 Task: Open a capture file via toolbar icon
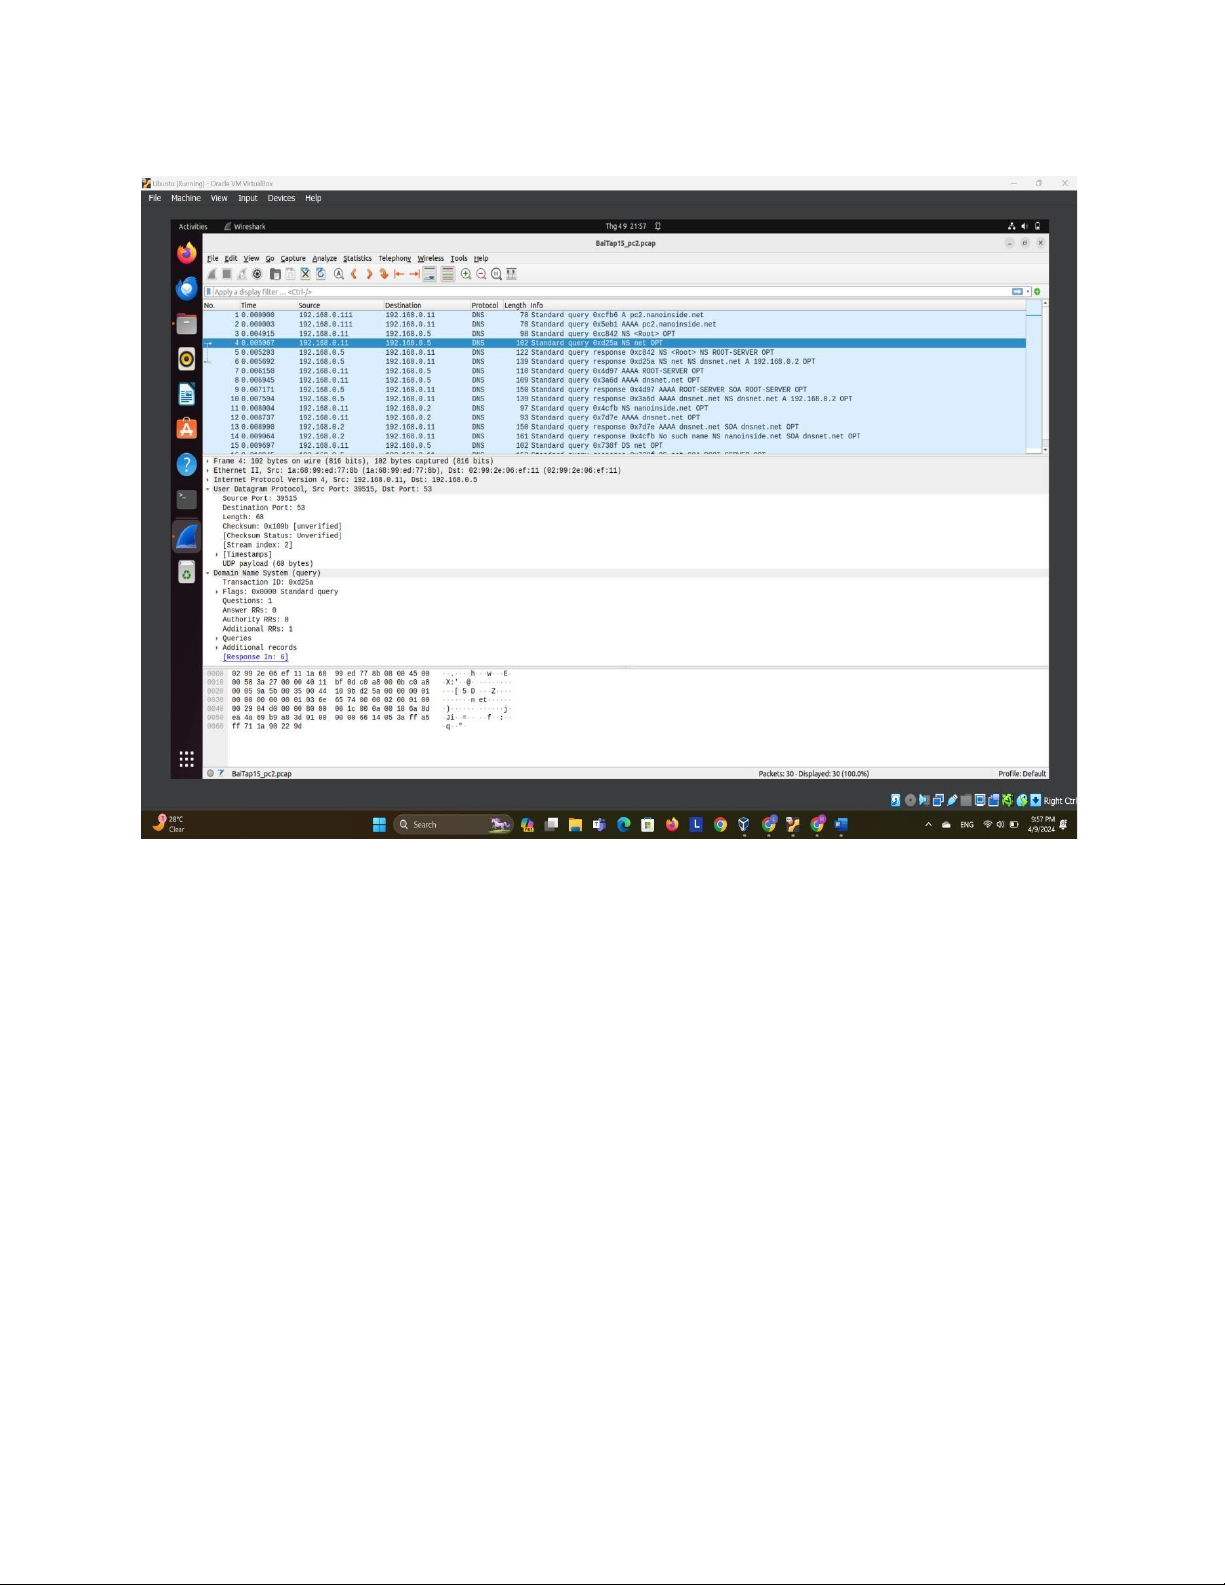(x=275, y=274)
